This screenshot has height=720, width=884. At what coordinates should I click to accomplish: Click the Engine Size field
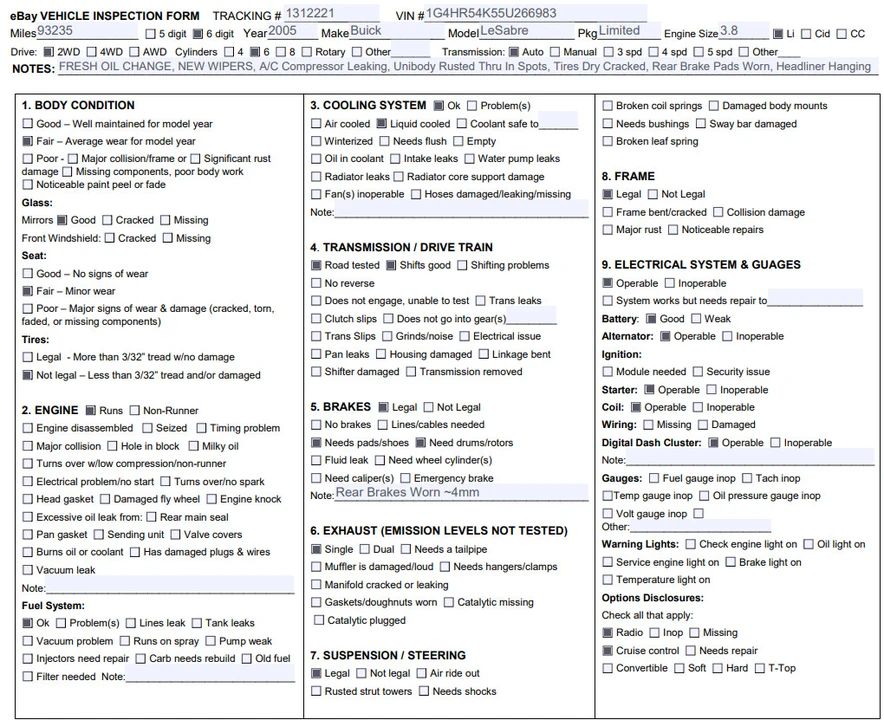(x=744, y=31)
